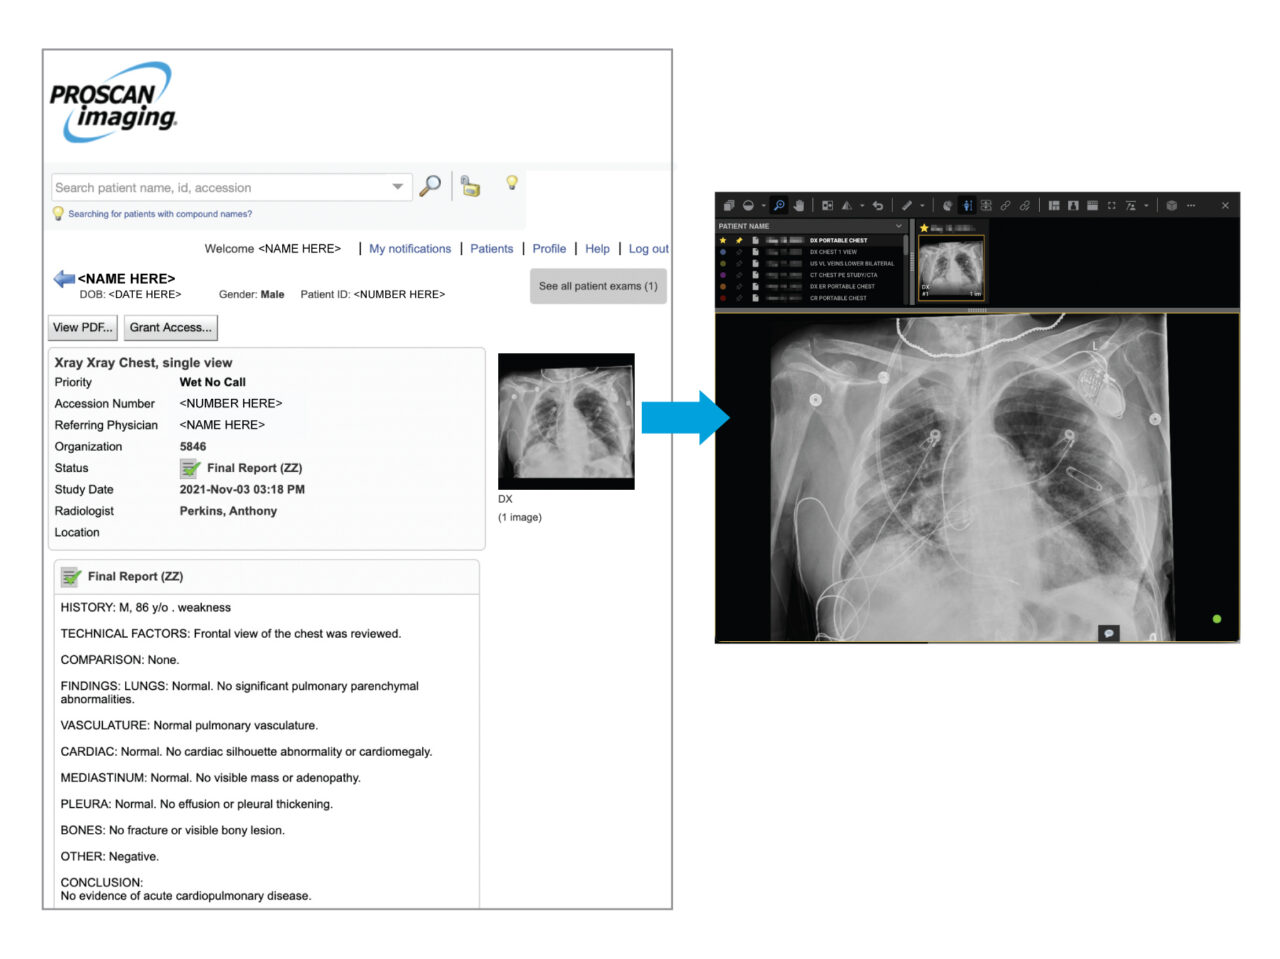Open the chest X-ray thumbnail in report
The image size is (1280, 959).
click(x=566, y=421)
